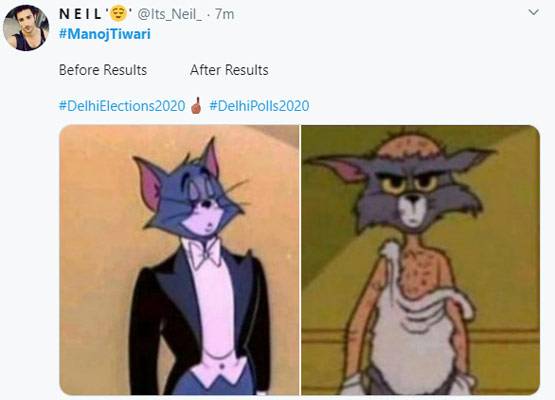Open the #DelhiPolls2020 hashtag

click(x=259, y=106)
